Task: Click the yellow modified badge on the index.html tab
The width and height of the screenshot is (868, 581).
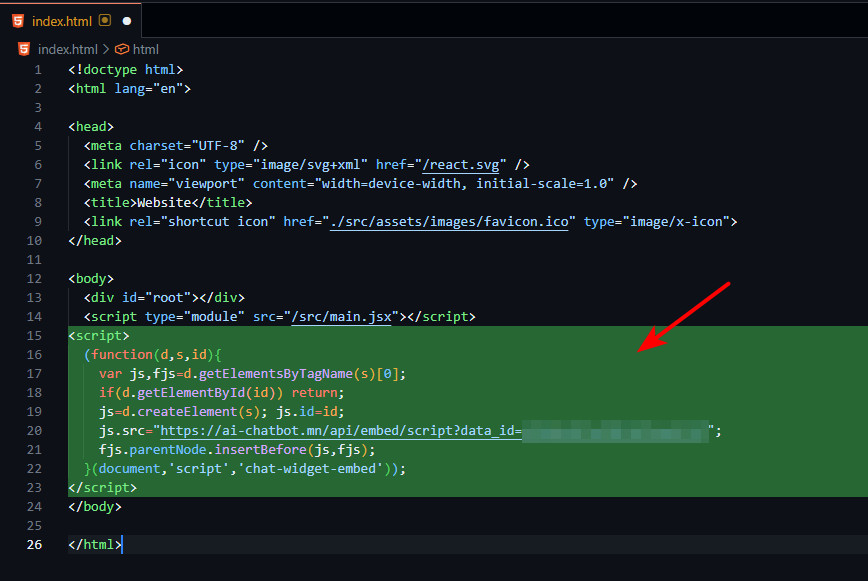Action: (105, 20)
